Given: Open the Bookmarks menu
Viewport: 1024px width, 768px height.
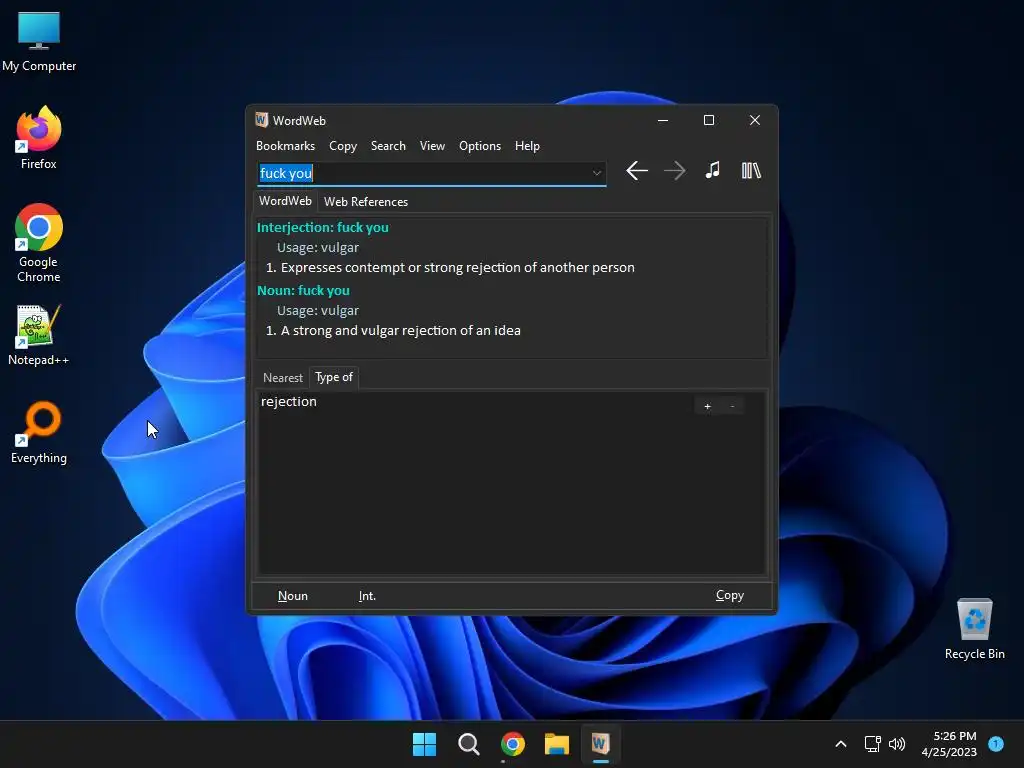Looking at the screenshot, I should pyautogui.click(x=285, y=146).
